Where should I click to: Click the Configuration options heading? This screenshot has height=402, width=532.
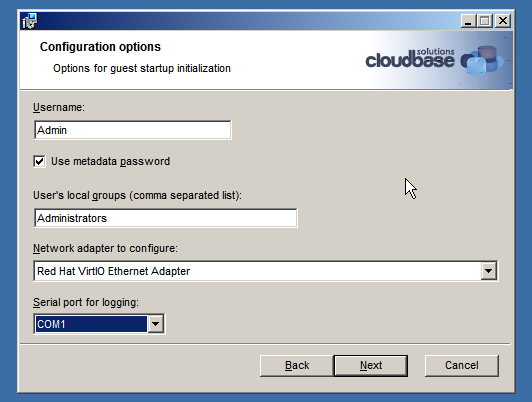tap(100, 47)
